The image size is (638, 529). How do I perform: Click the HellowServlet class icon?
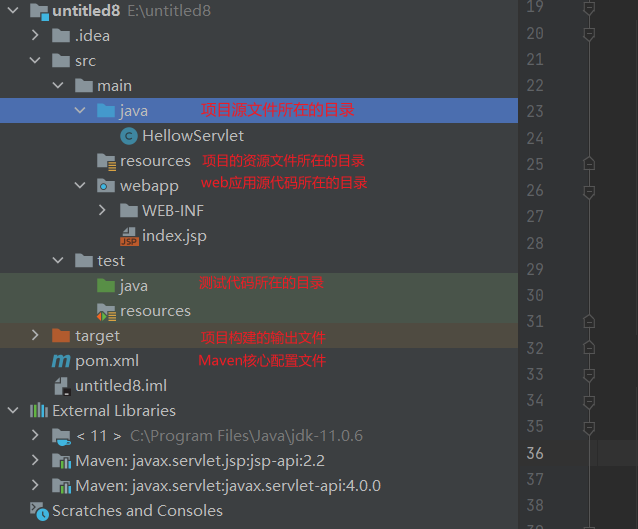click(x=129, y=136)
